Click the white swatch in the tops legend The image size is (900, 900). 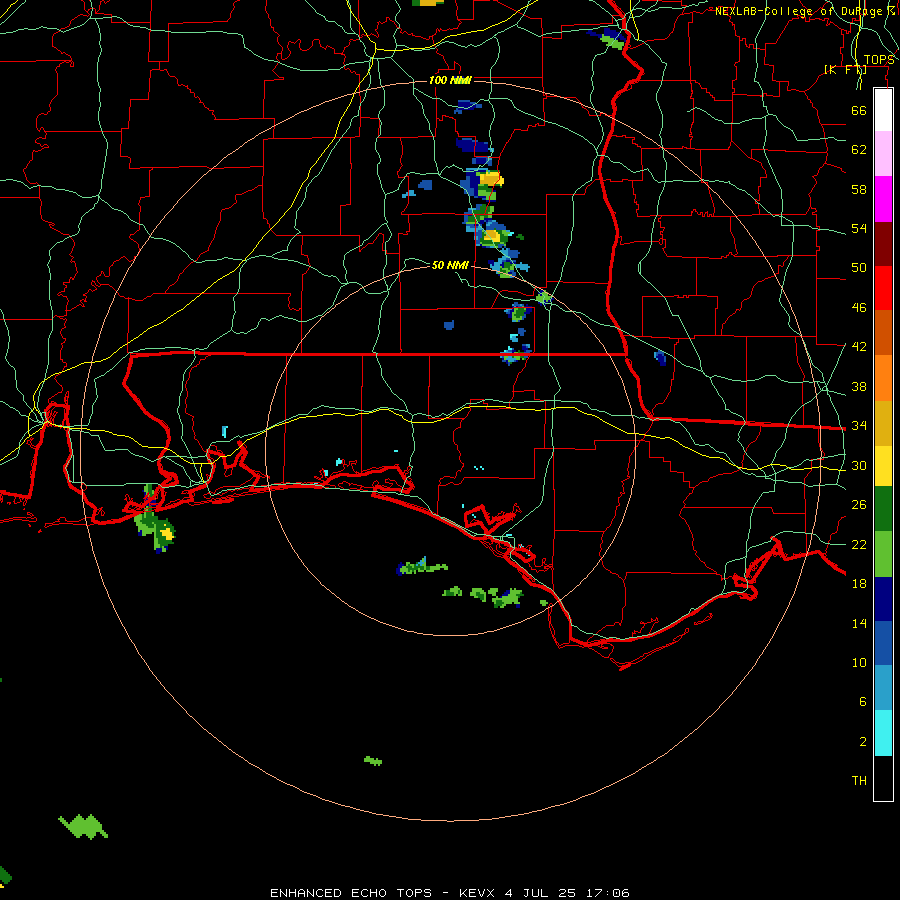883,110
